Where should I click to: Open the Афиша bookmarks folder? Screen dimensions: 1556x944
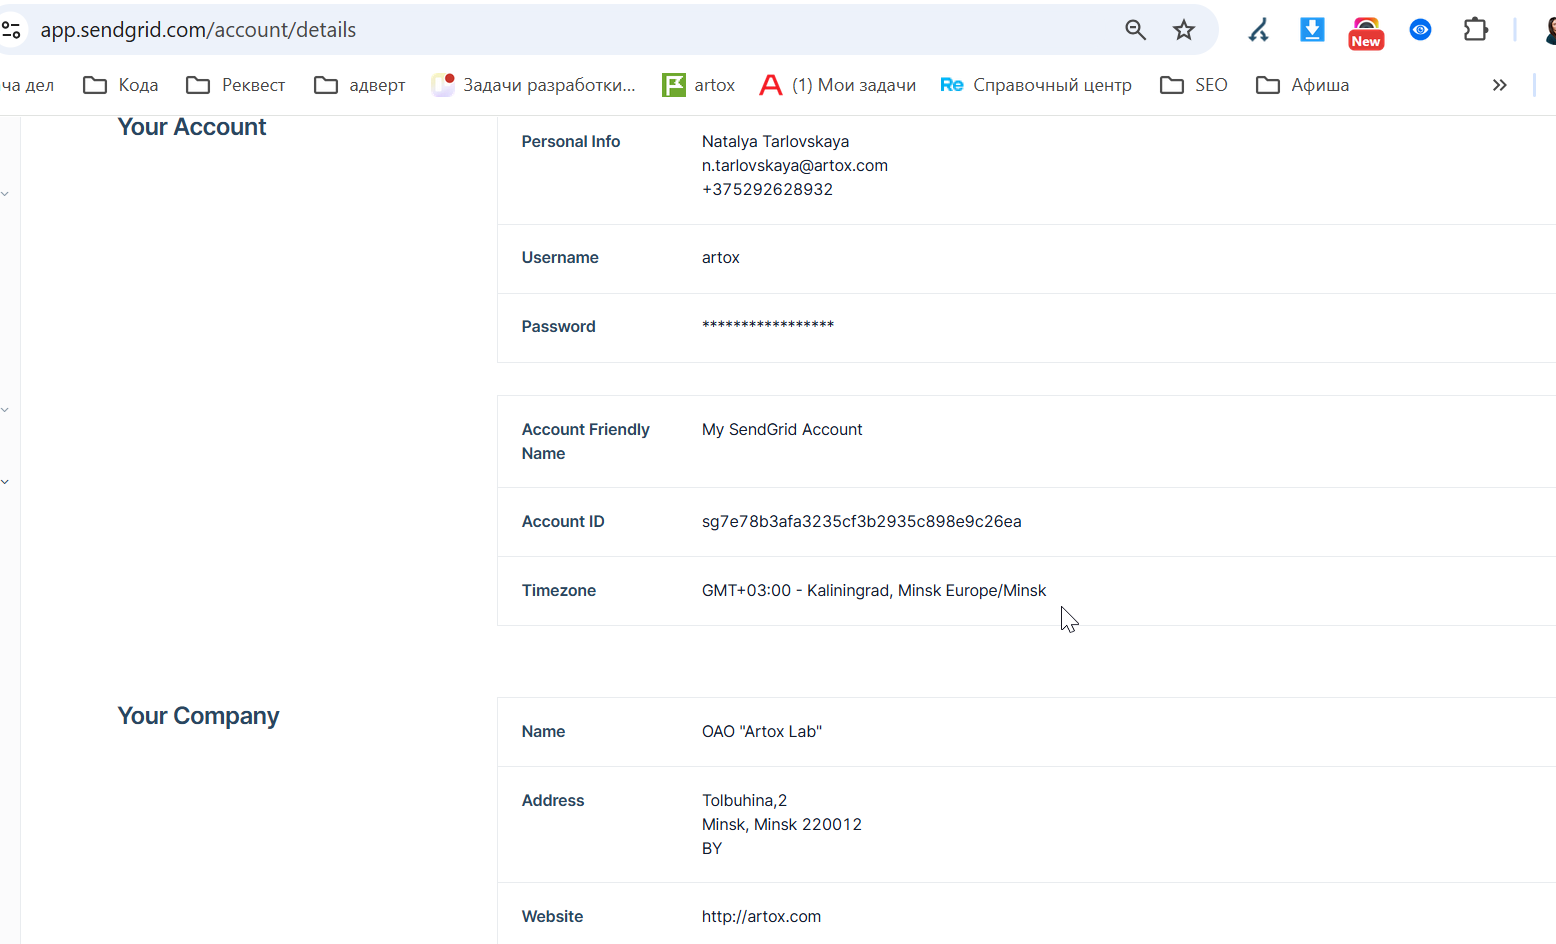click(x=1303, y=85)
